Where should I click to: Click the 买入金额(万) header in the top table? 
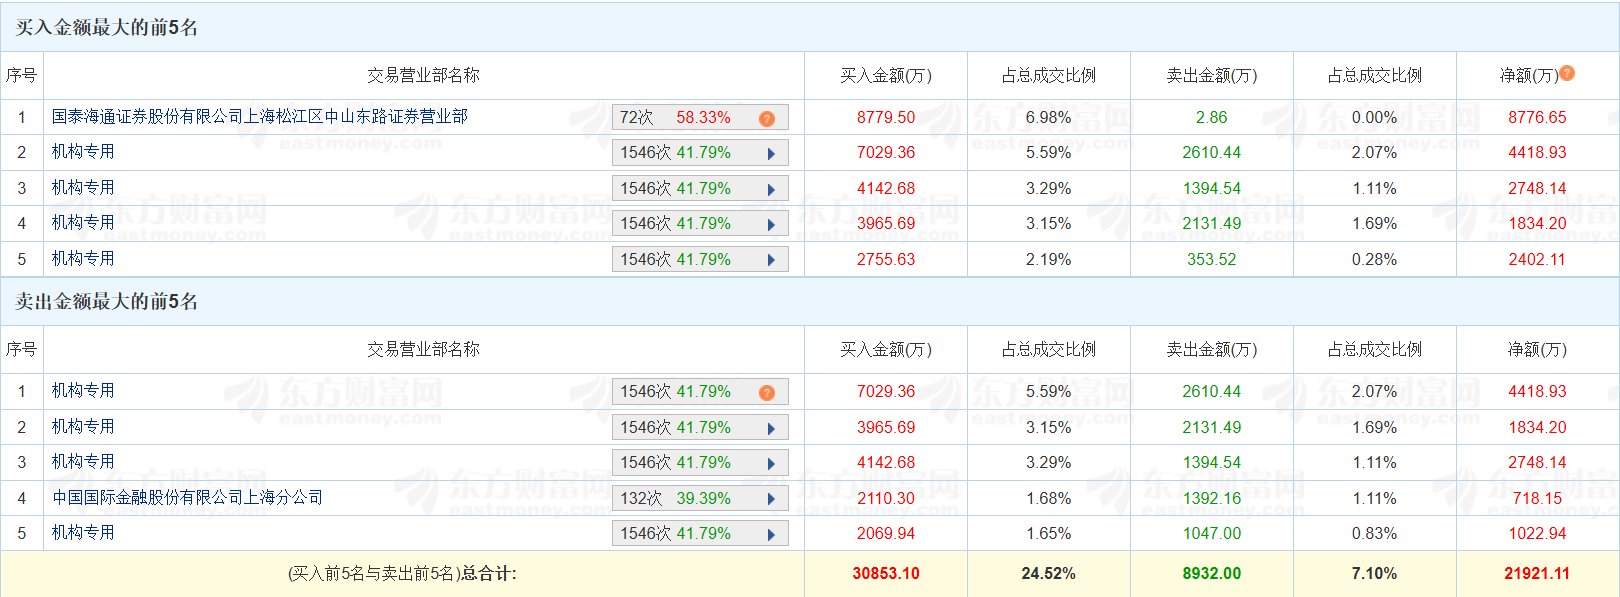click(885, 76)
